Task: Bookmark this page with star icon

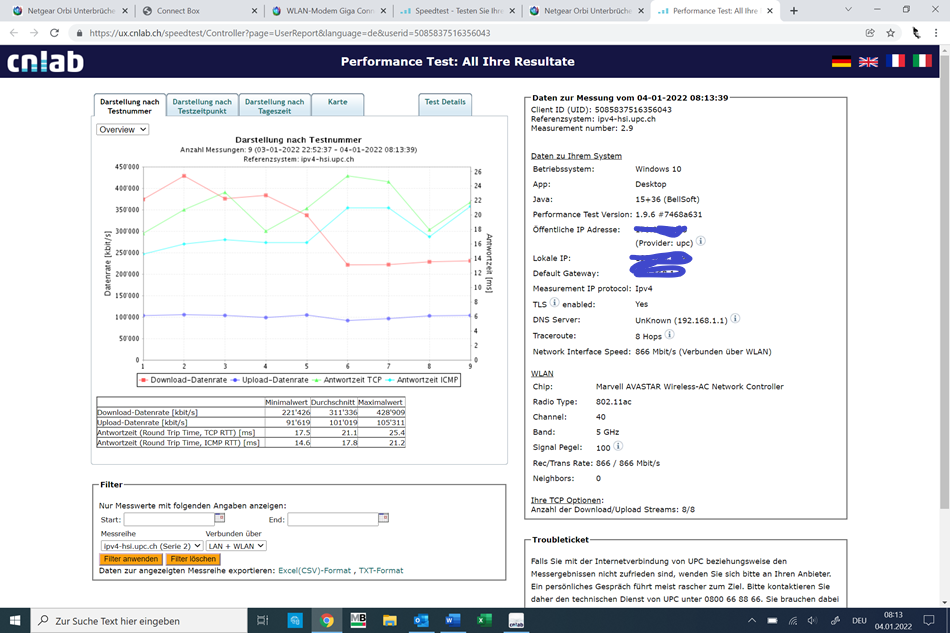Action: click(890, 33)
